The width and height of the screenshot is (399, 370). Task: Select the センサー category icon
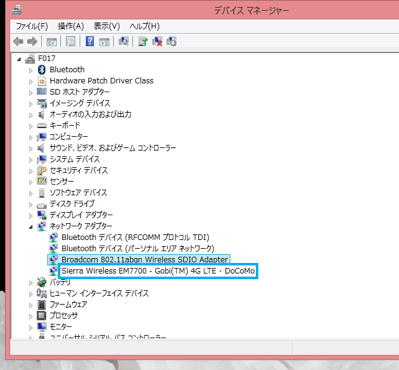42,181
